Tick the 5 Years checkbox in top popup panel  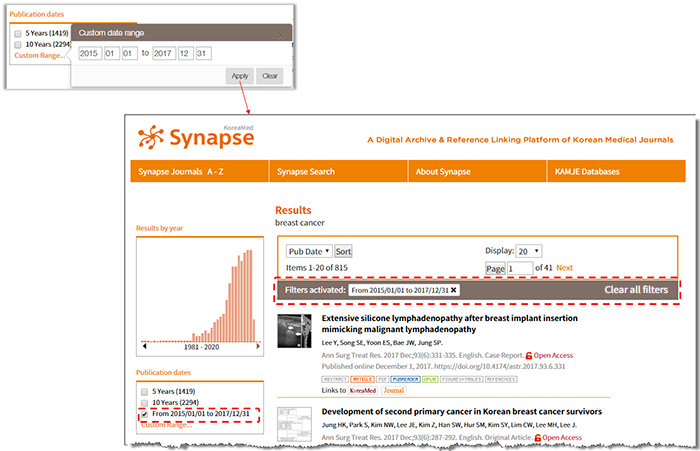pos(18,33)
